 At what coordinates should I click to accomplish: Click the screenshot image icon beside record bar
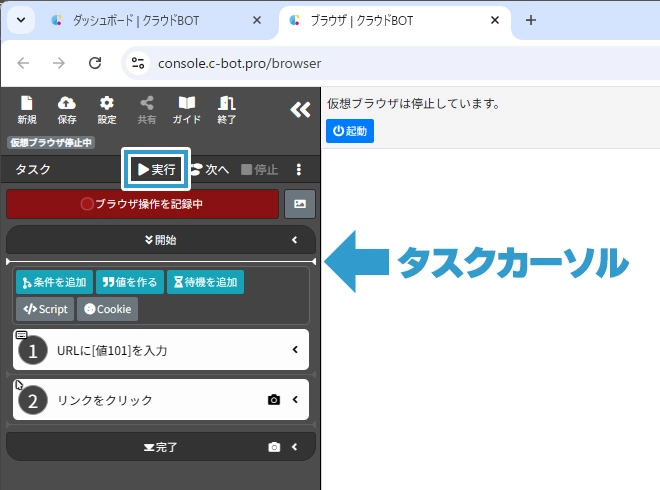click(x=300, y=204)
